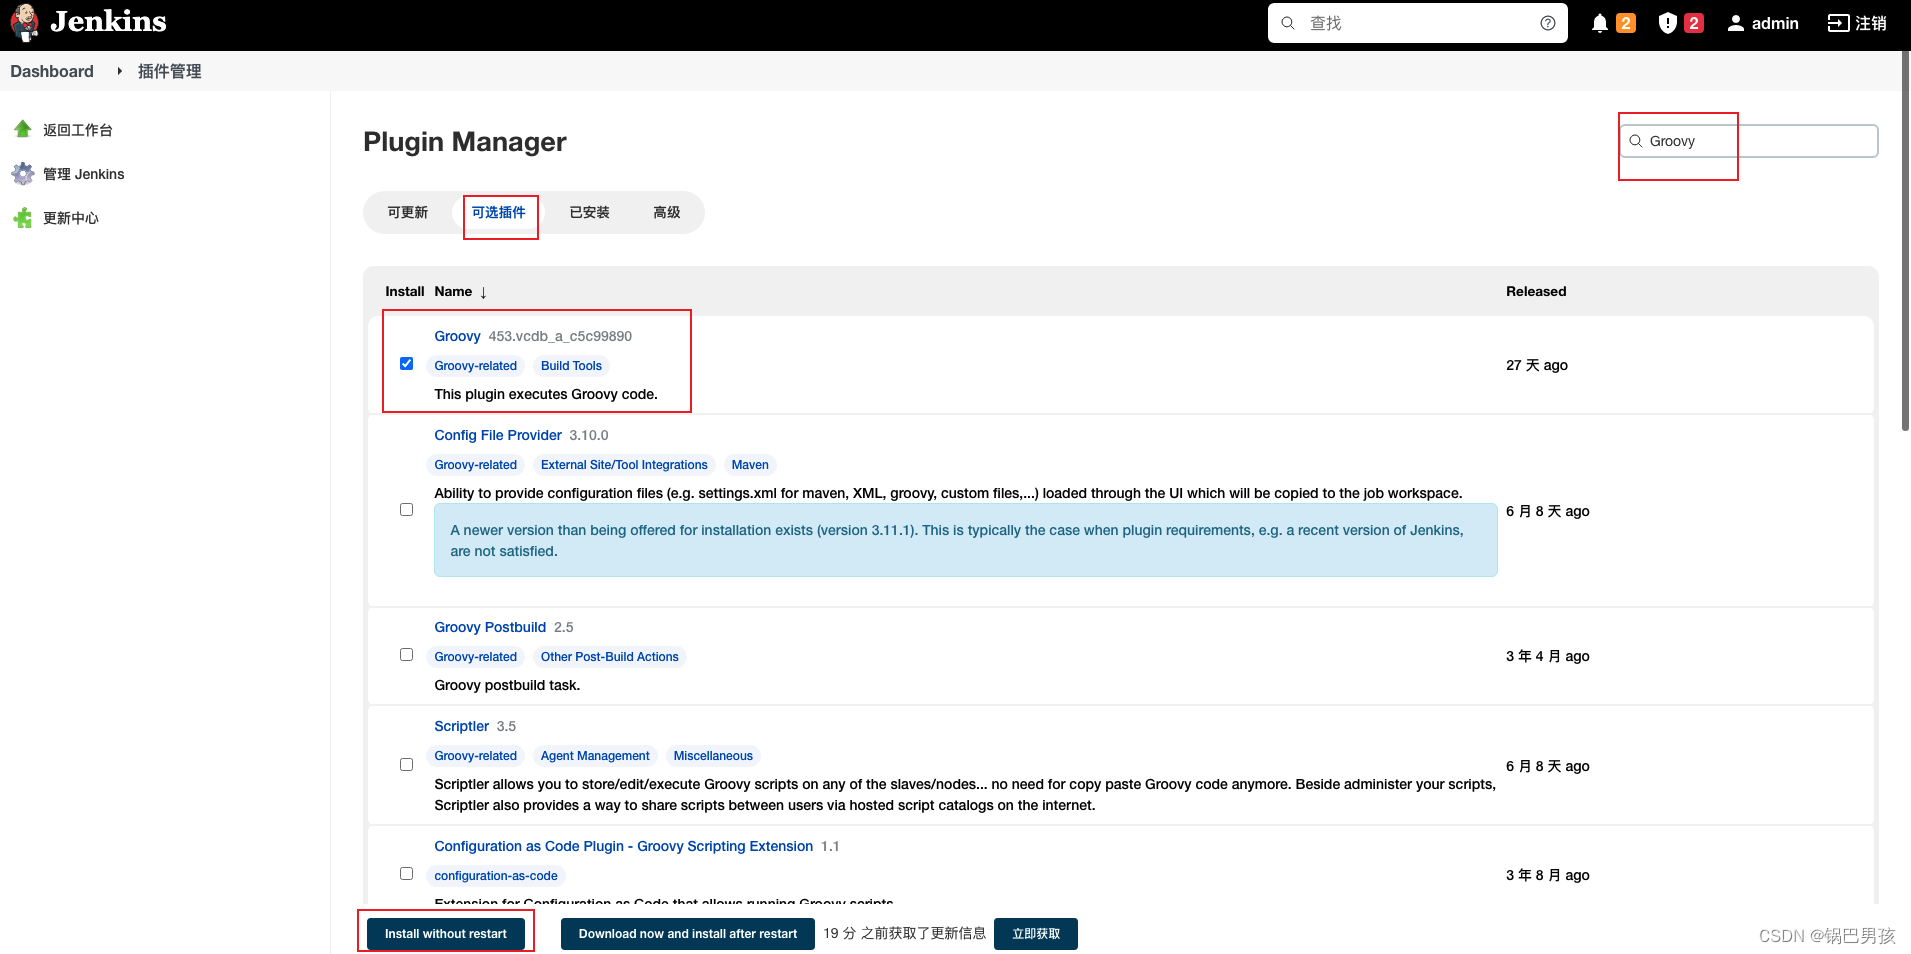Check the Groovy Postbuild checkbox
1911x954 pixels.
[406, 654]
